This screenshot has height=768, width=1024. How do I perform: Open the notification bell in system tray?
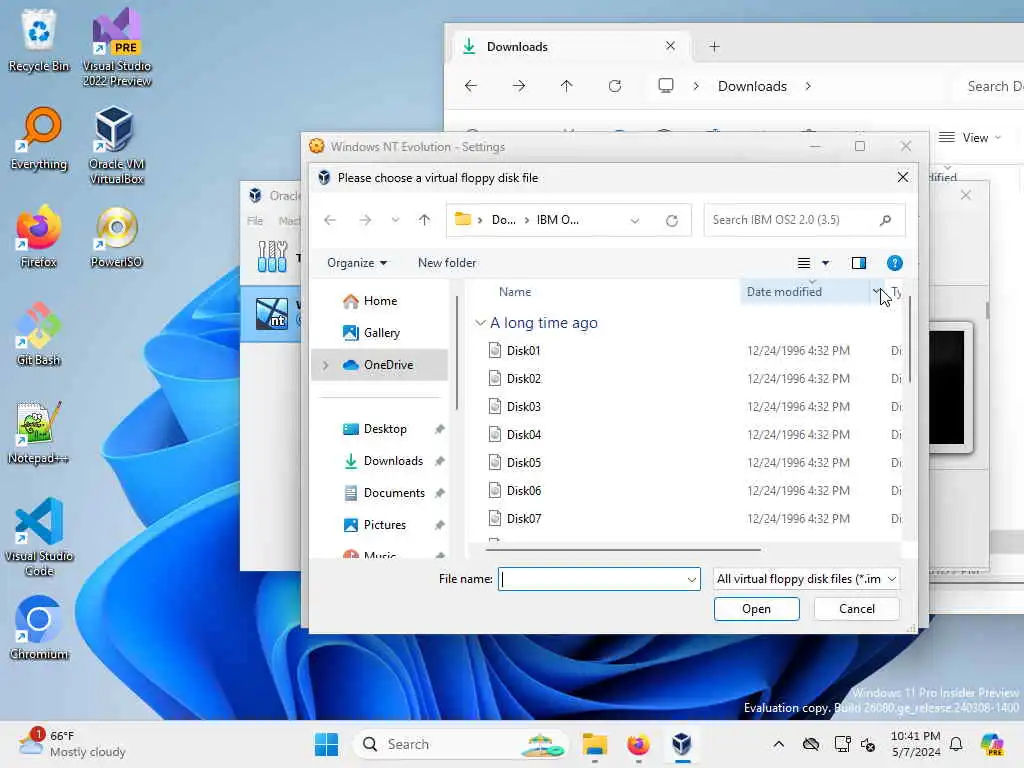(x=956, y=744)
